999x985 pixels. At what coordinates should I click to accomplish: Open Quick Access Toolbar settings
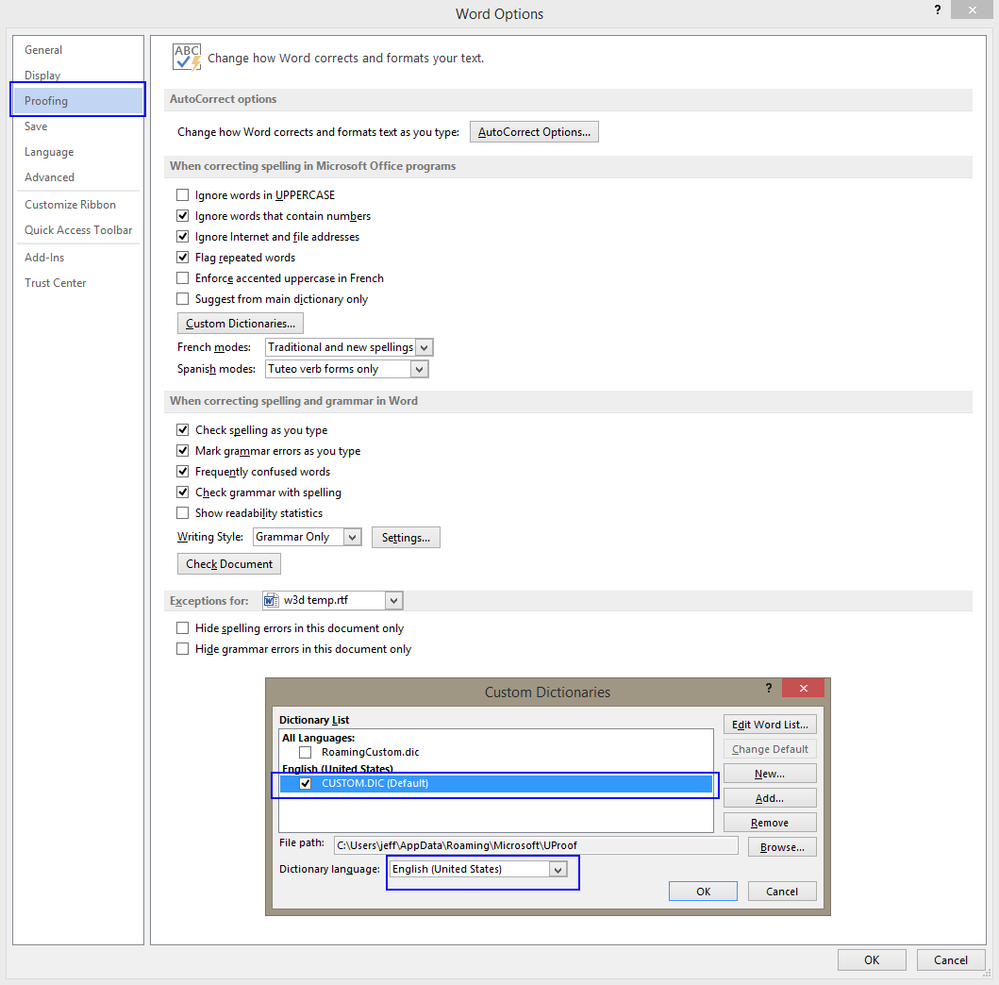click(x=78, y=230)
